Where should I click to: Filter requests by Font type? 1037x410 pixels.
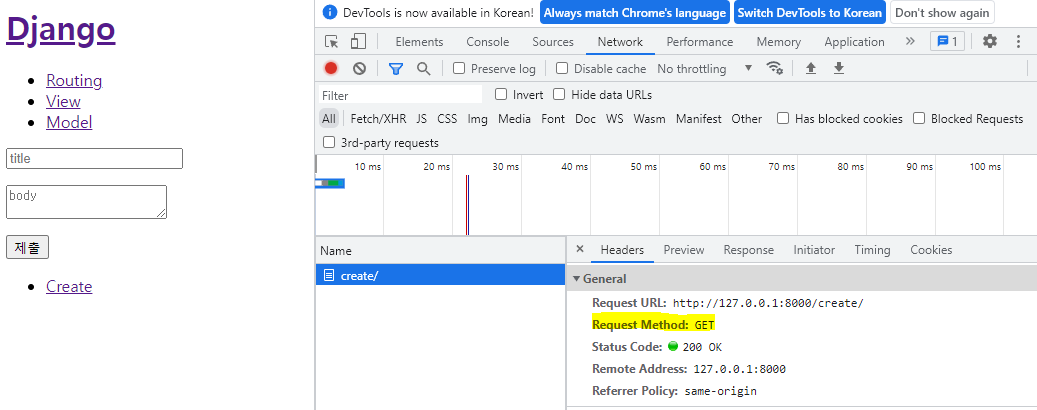pos(552,119)
